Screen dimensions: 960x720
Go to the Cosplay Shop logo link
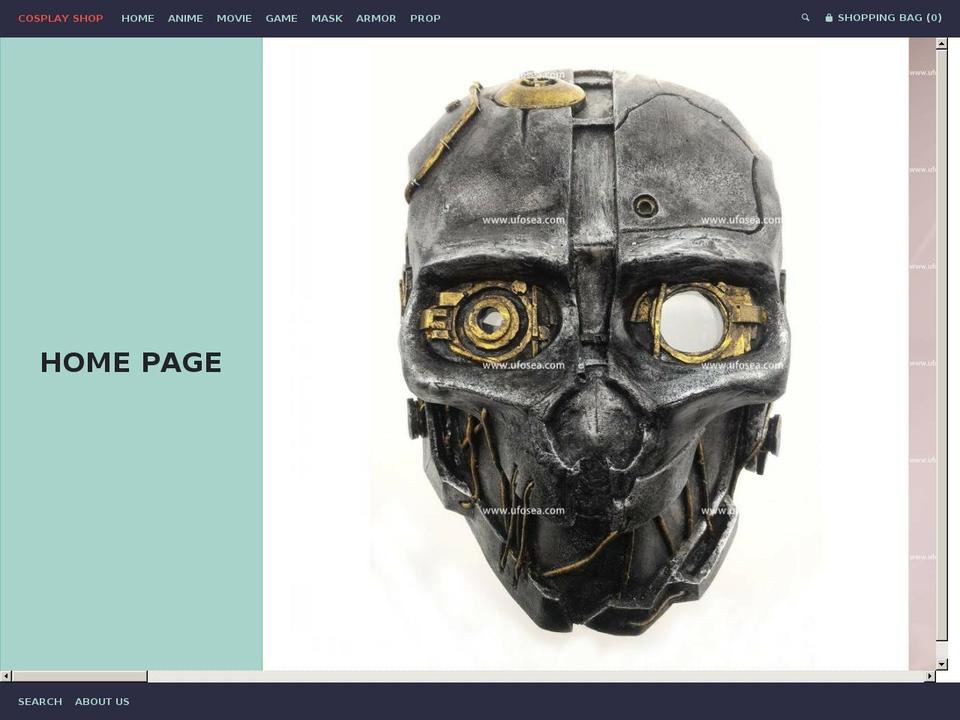pos(61,18)
